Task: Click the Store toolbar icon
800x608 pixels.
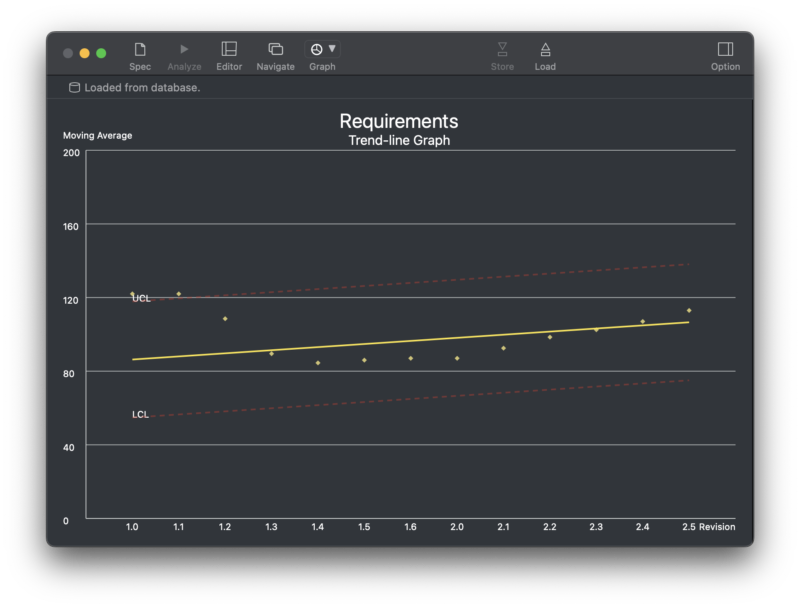Action: pyautogui.click(x=502, y=49)
